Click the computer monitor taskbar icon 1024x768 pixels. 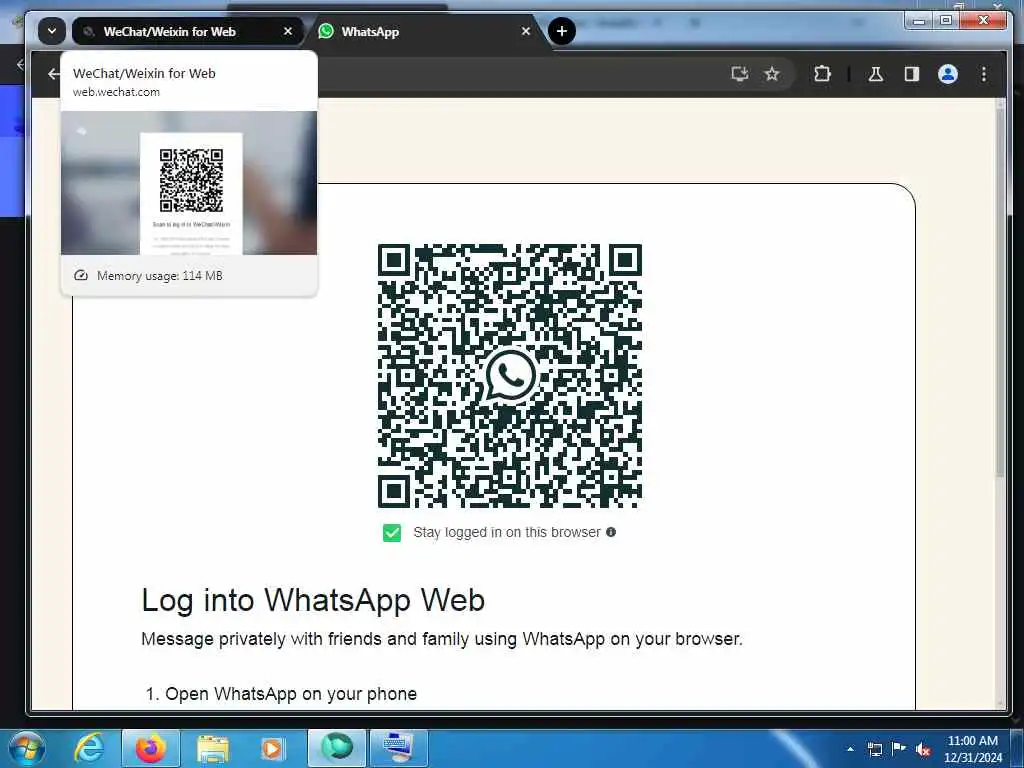(398, 748)
